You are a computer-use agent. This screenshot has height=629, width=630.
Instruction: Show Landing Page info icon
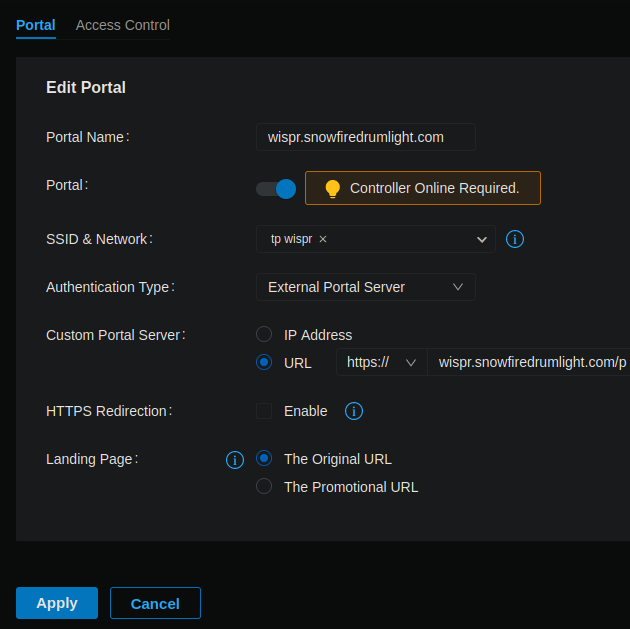click(x=235, y=459)
